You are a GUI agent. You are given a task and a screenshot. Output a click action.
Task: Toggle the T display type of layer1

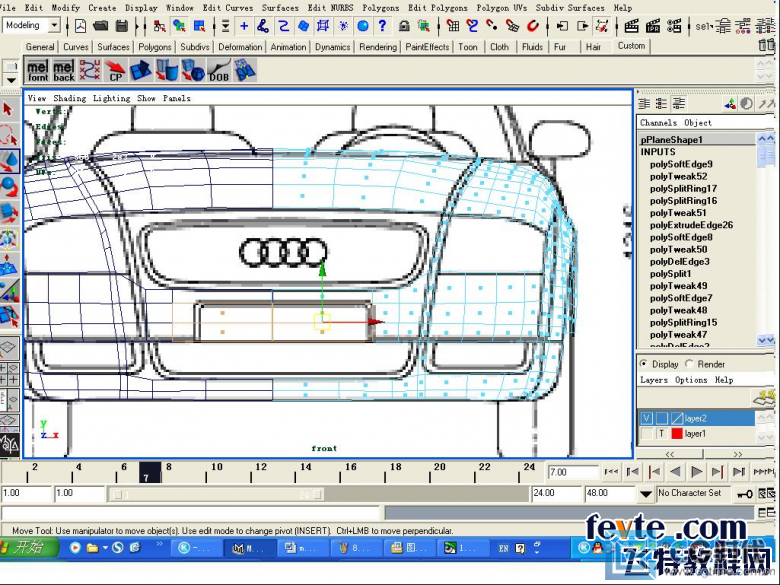pos(662,433)
